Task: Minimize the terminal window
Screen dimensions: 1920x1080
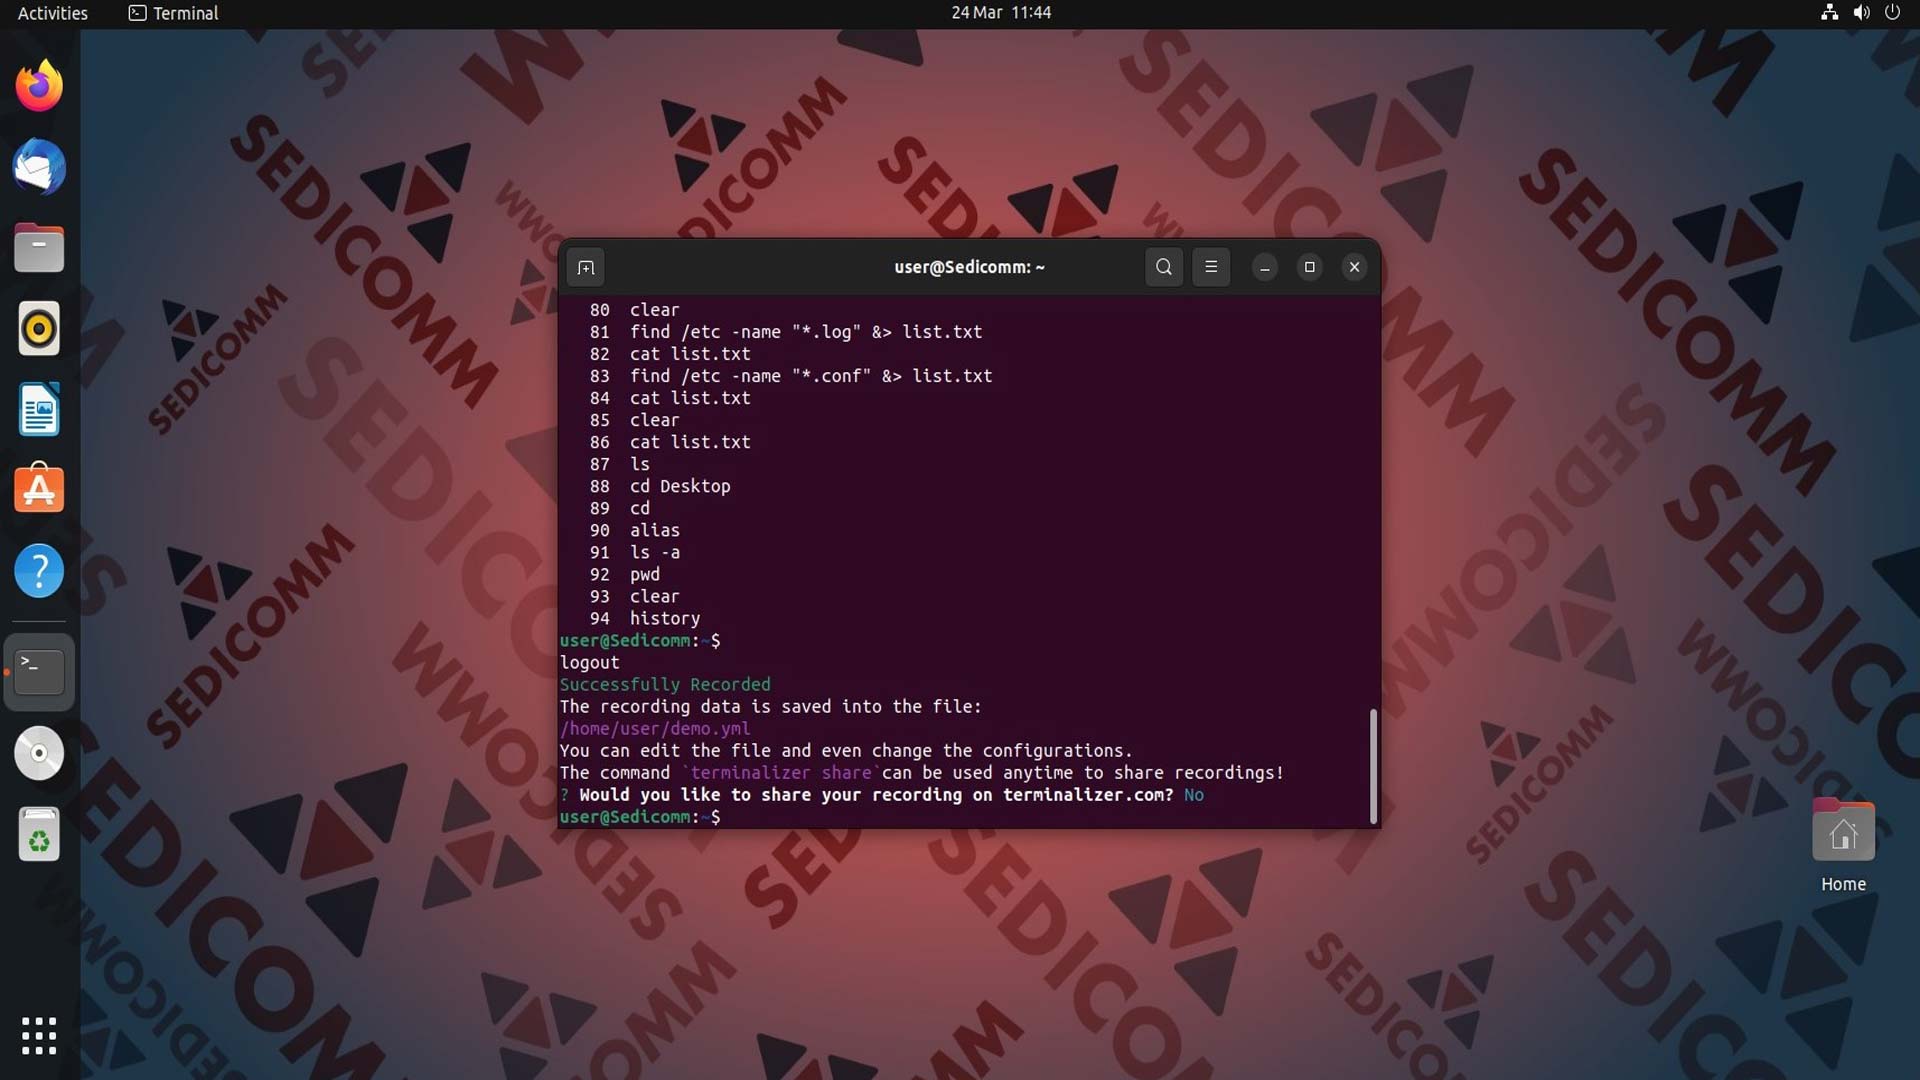Action: [x=1265, y=267]
